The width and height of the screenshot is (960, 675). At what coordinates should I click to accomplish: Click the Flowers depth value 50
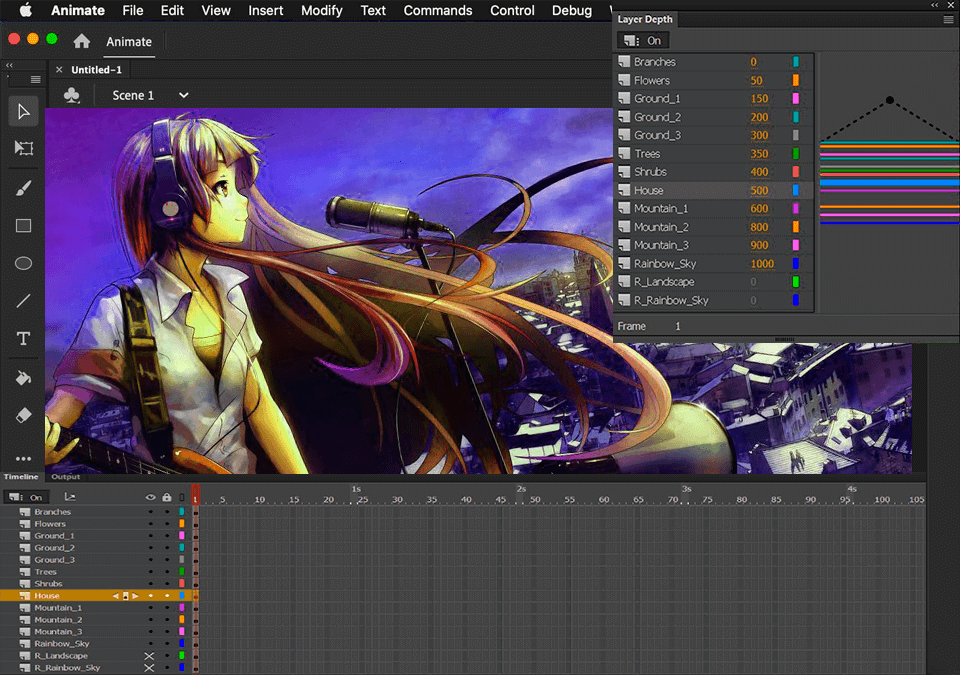click(756, 81)
